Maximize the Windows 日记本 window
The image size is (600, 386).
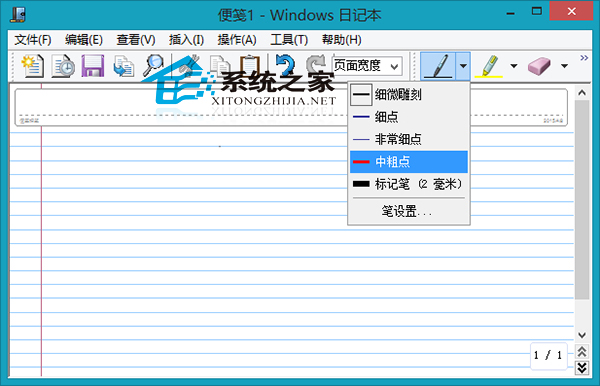point(536,12)
